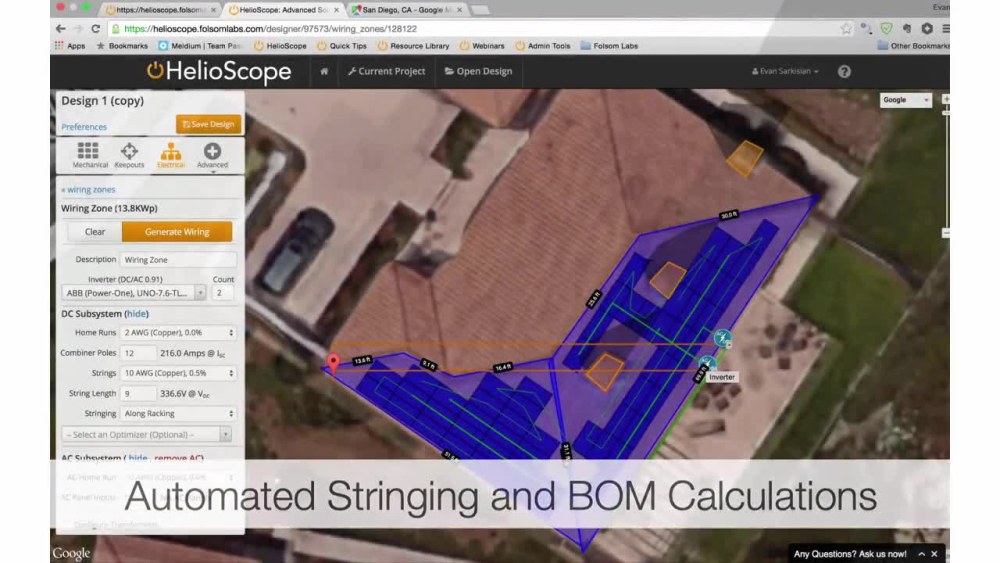Viewport: 1000px width, 563px height.
Task: Open the Stringing method dropdown
Action: [x=178, y=413]
